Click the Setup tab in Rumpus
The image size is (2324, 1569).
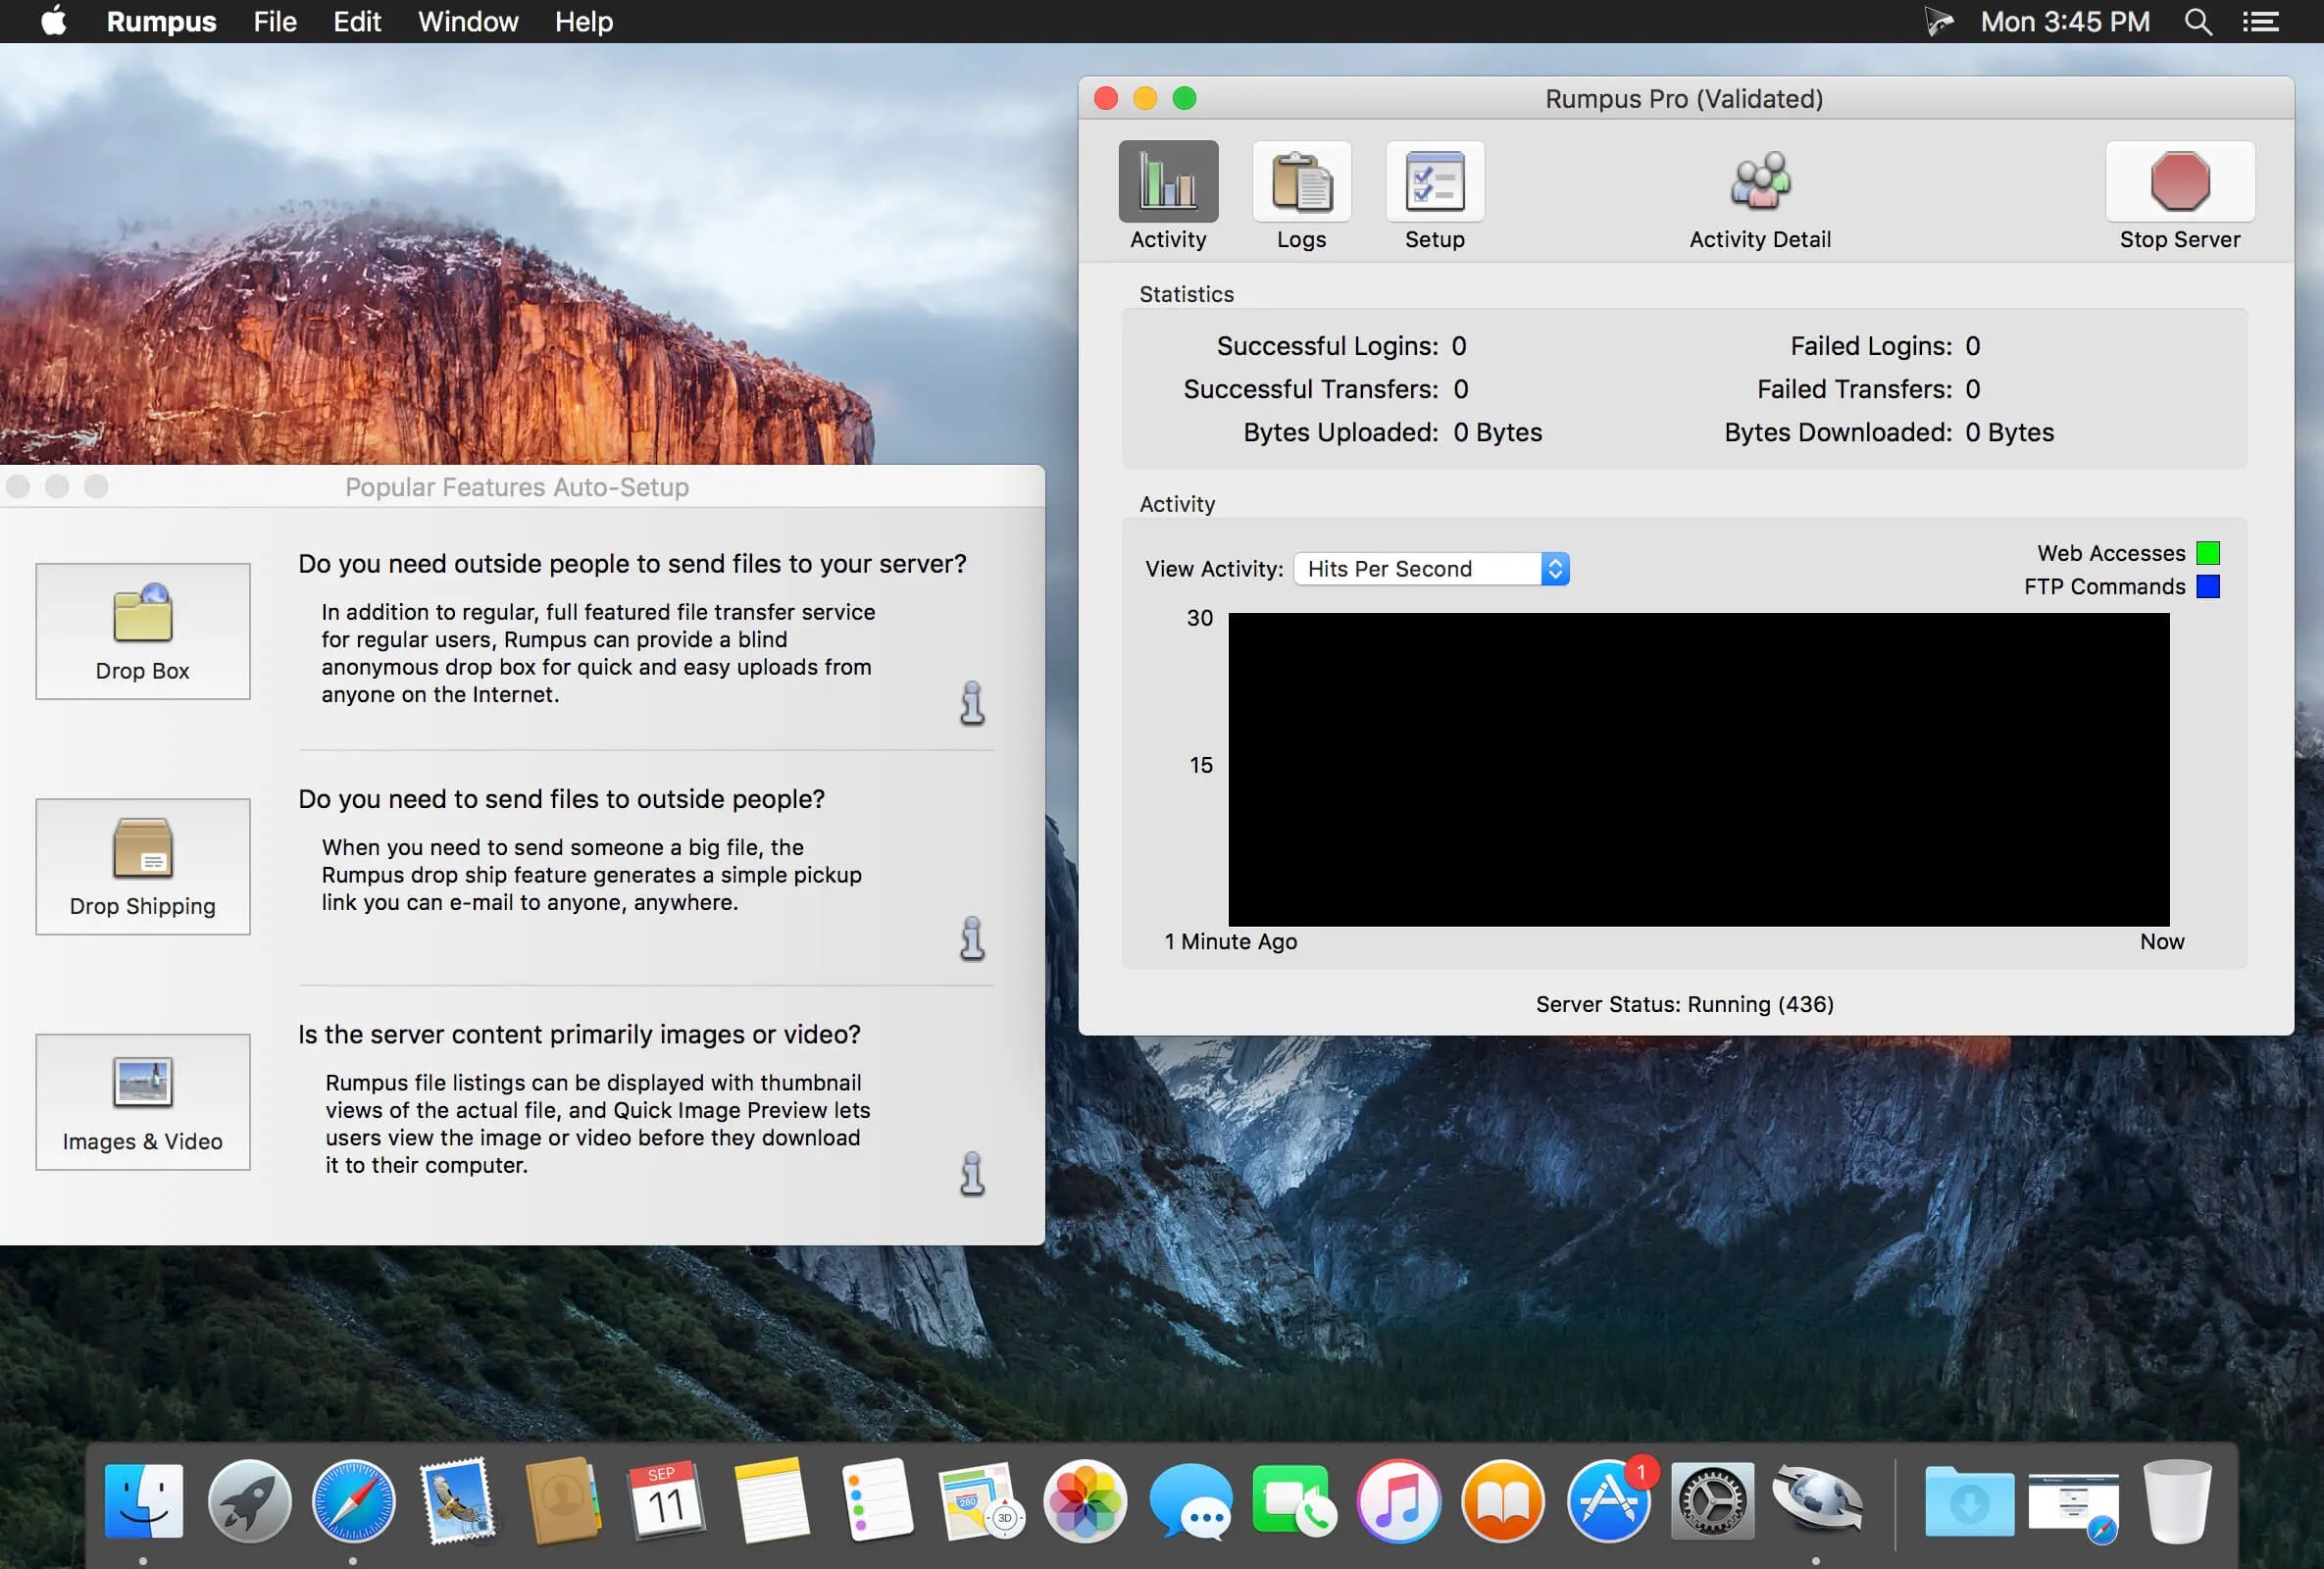coord(1433,191)
